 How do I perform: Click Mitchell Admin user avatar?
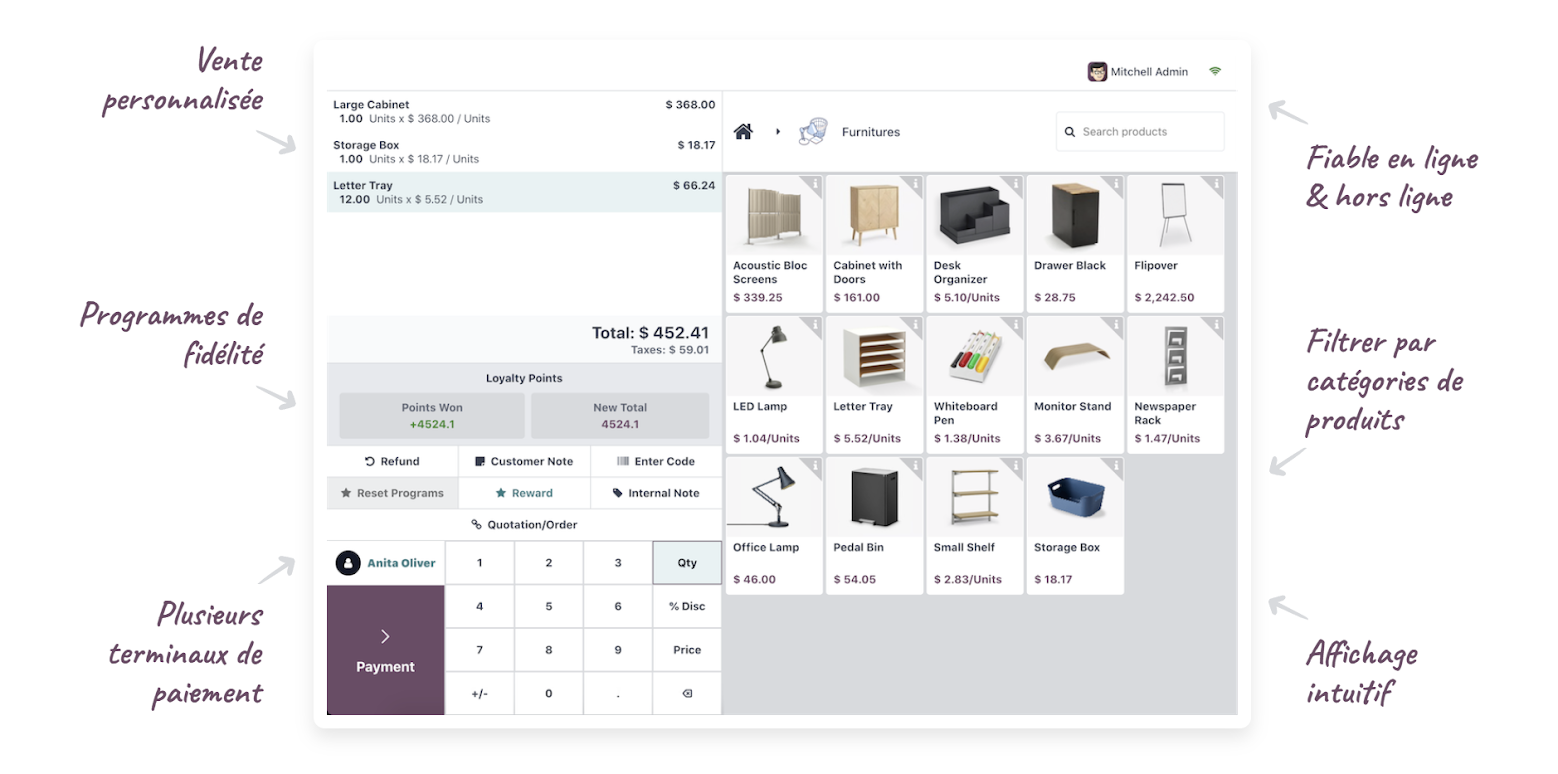coord(1097,72)
